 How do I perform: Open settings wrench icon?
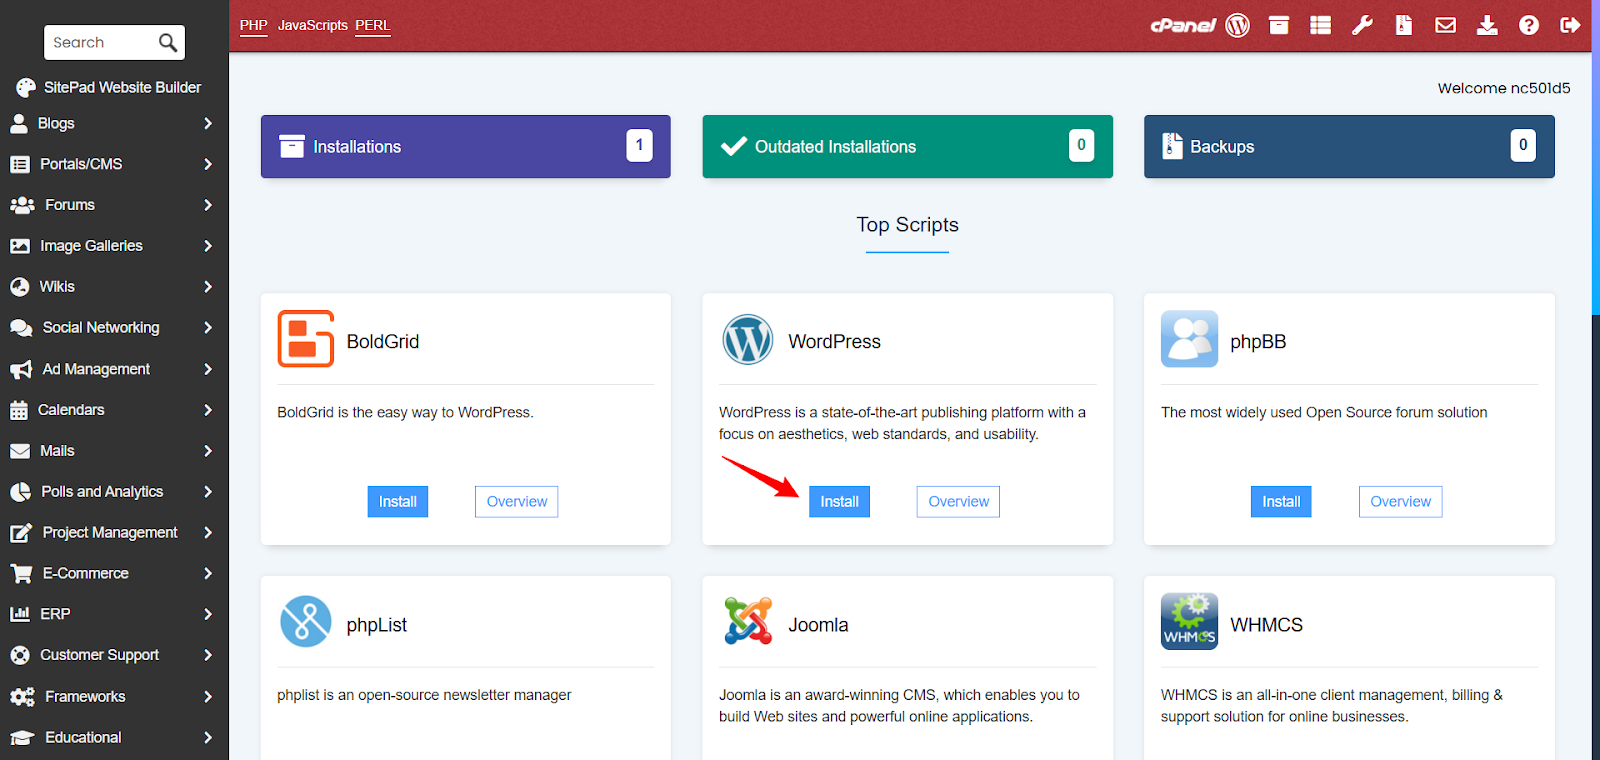[x=1362, y=25]
